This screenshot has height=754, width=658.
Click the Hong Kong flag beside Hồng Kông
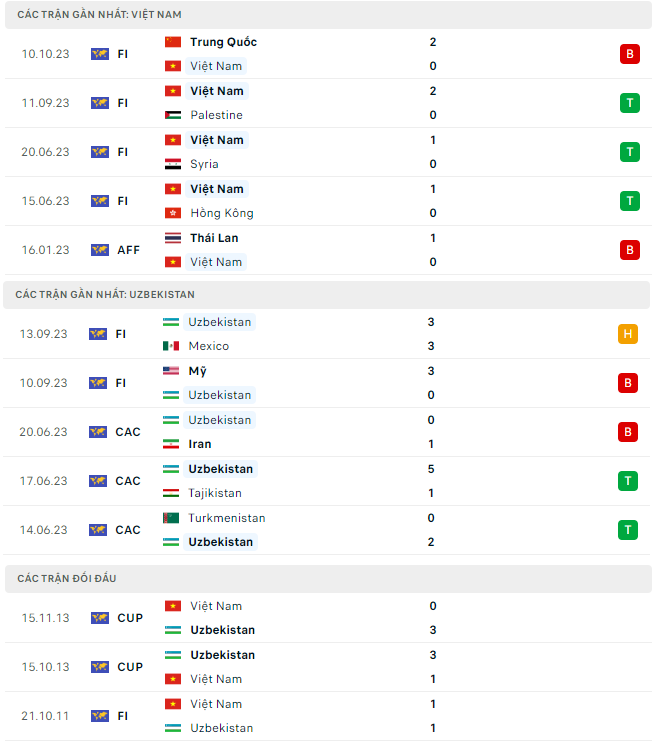coord(173,213)
